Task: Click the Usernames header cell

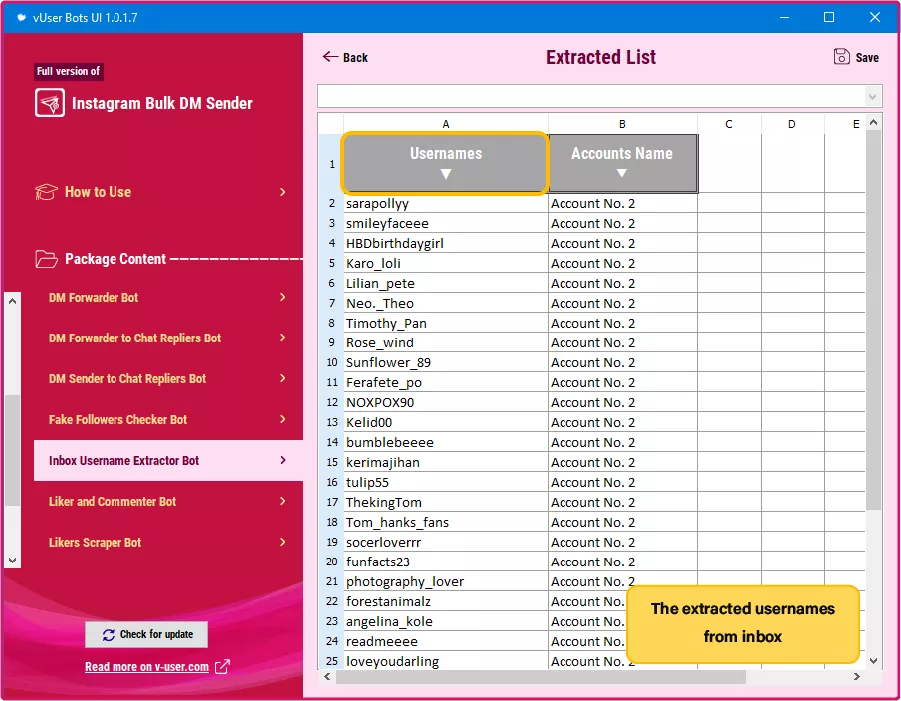Action: click(445, 164)
